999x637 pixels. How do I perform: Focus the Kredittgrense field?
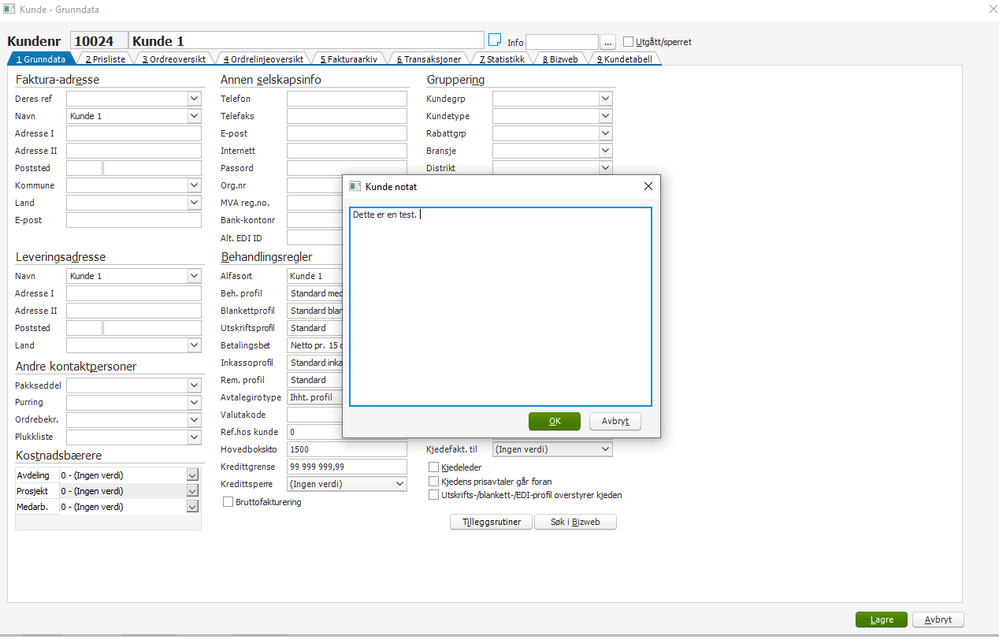tap(347, 466)
